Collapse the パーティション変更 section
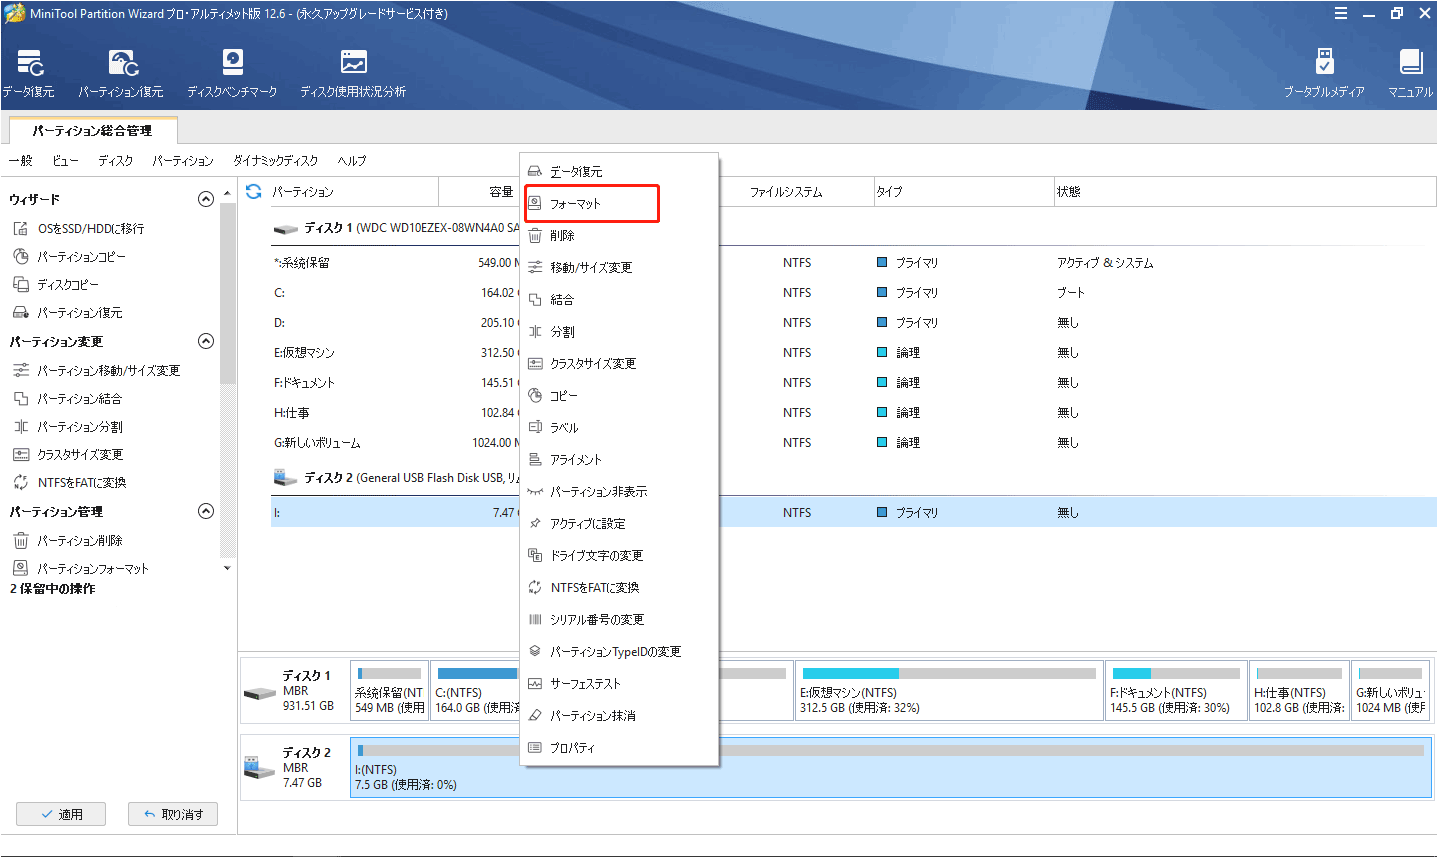The width and height of the screenshot is (1438, 858). click(x=206, y=340)
